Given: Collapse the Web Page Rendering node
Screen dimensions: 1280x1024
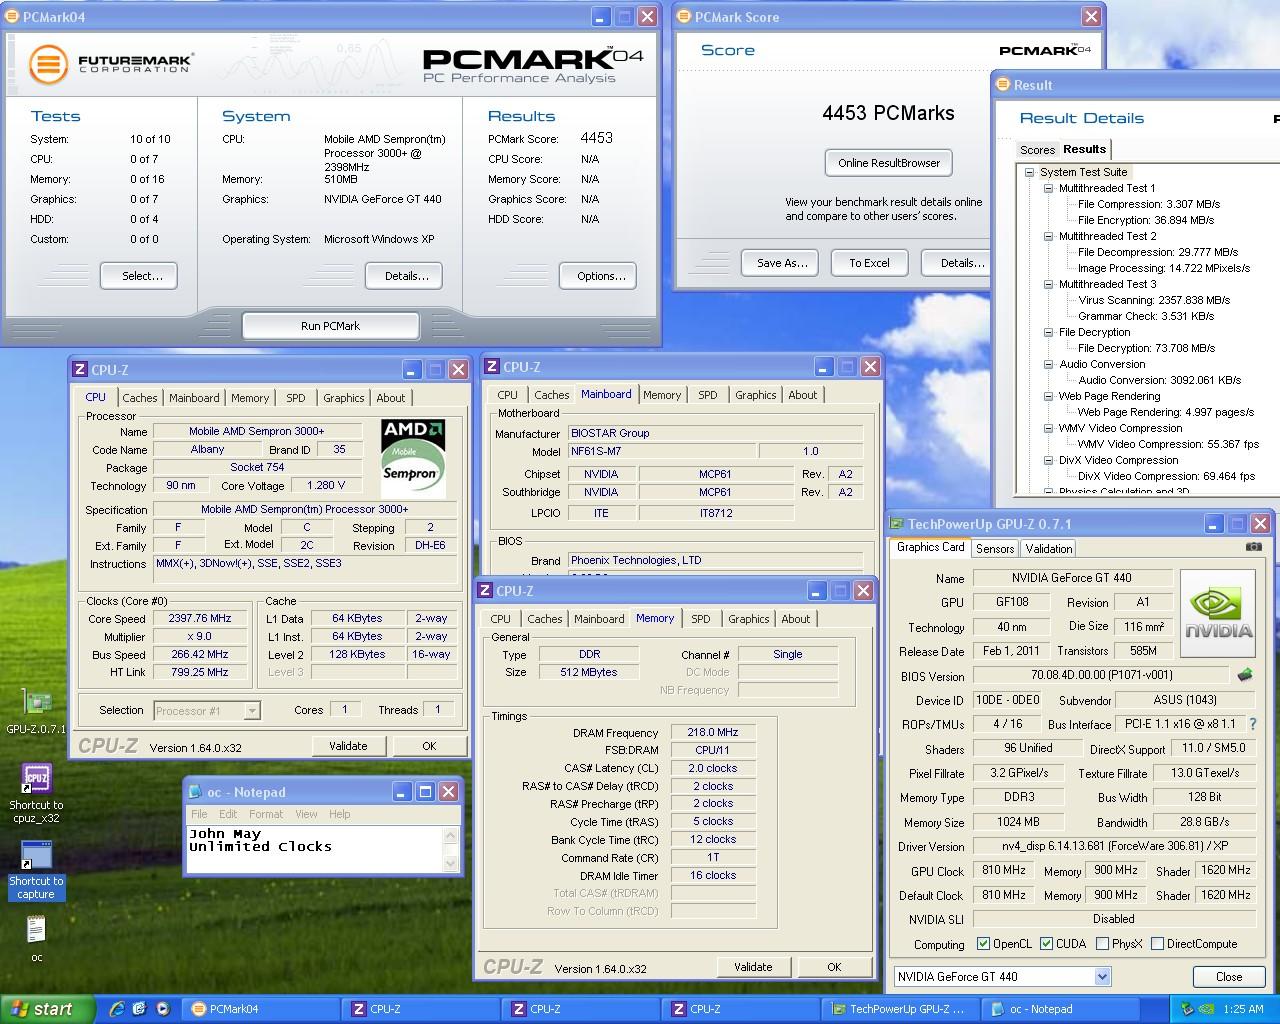Looking at the screenshot, I should [1048, 396].
